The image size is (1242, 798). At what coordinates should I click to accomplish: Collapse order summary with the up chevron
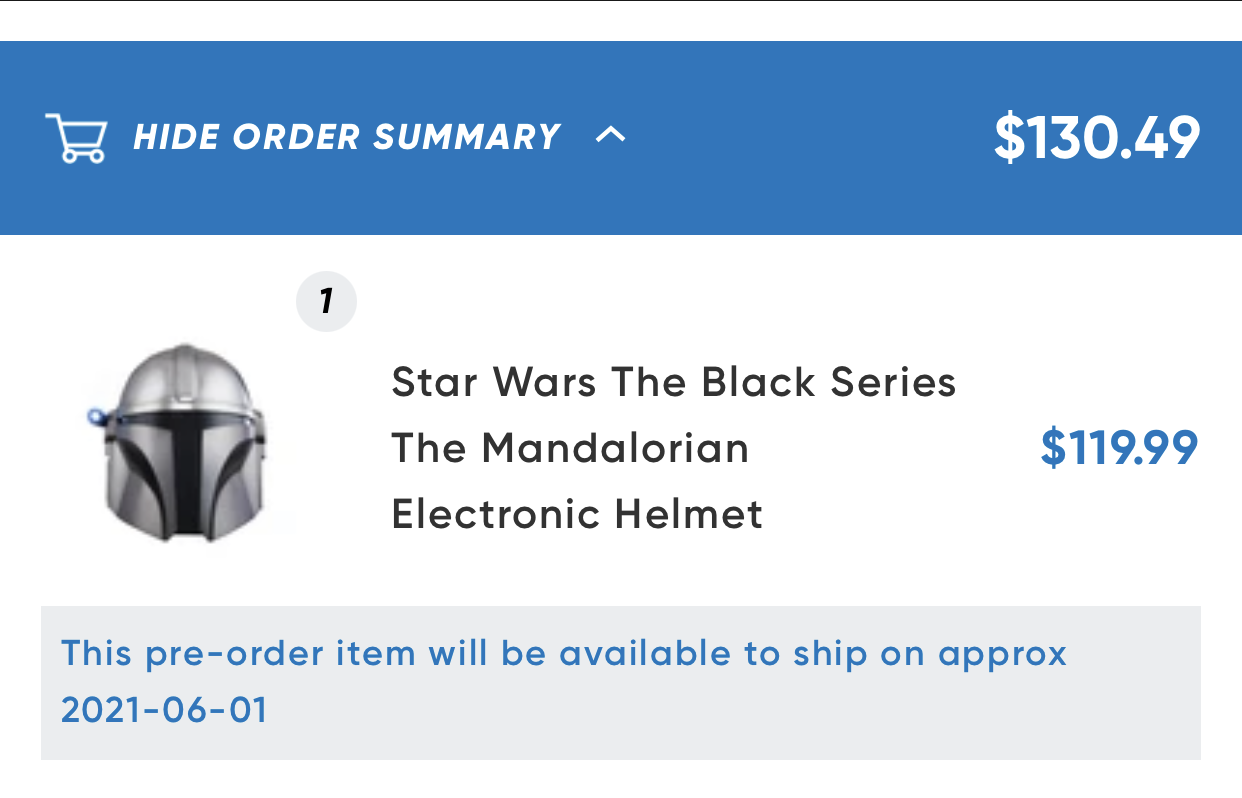point(610,135)
